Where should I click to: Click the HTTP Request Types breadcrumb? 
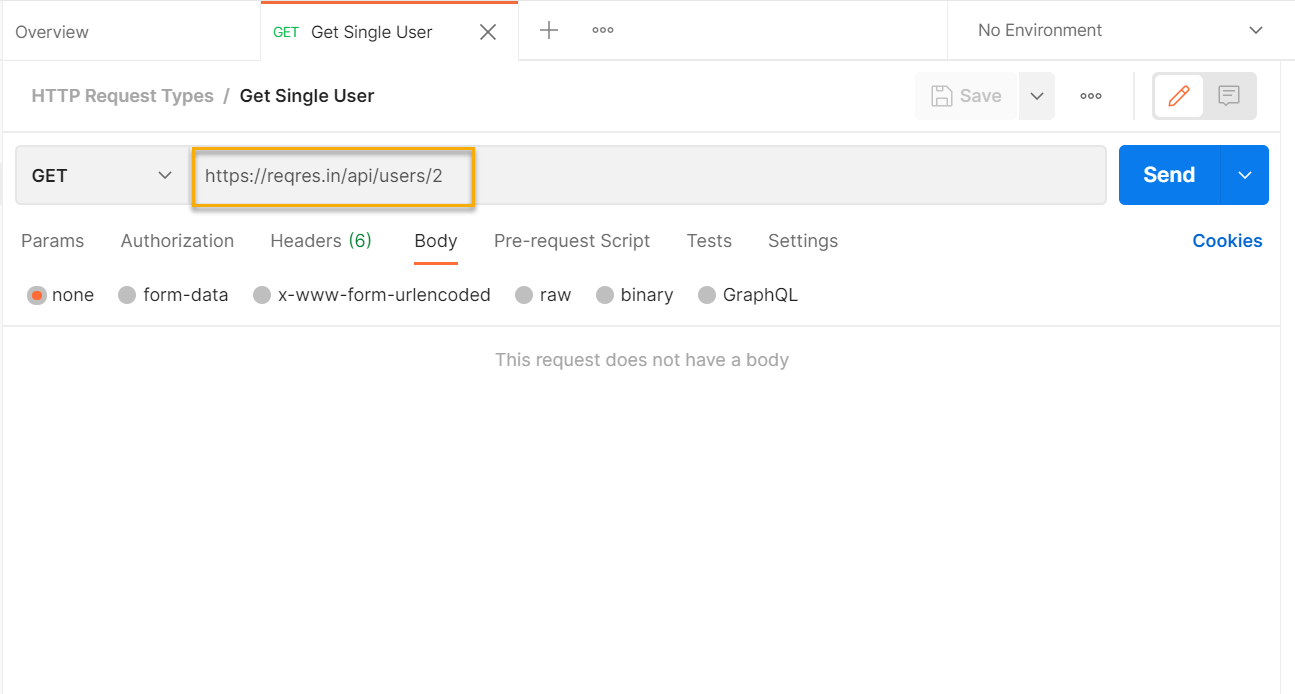122,95
